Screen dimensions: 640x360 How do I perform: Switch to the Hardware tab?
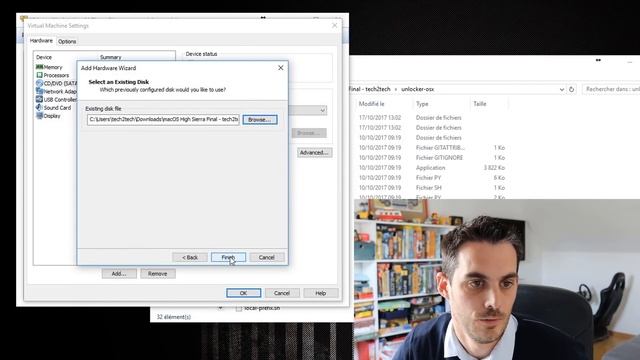point(41,41)
